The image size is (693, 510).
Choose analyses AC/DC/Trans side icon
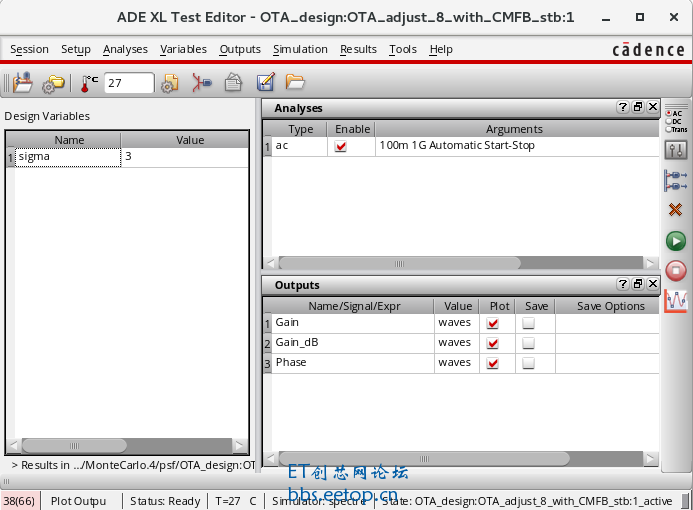click(x=676, y=122)
